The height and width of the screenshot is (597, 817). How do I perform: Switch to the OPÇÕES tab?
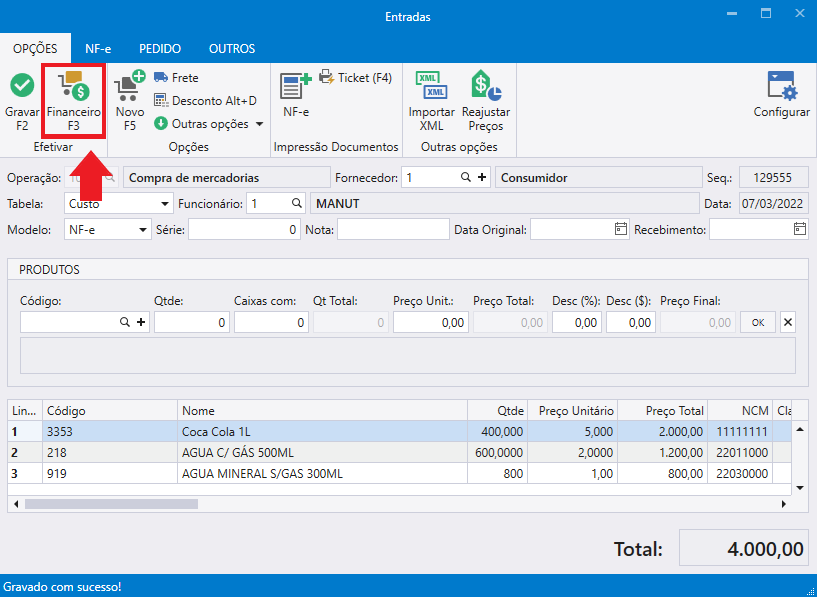[35, 48]
